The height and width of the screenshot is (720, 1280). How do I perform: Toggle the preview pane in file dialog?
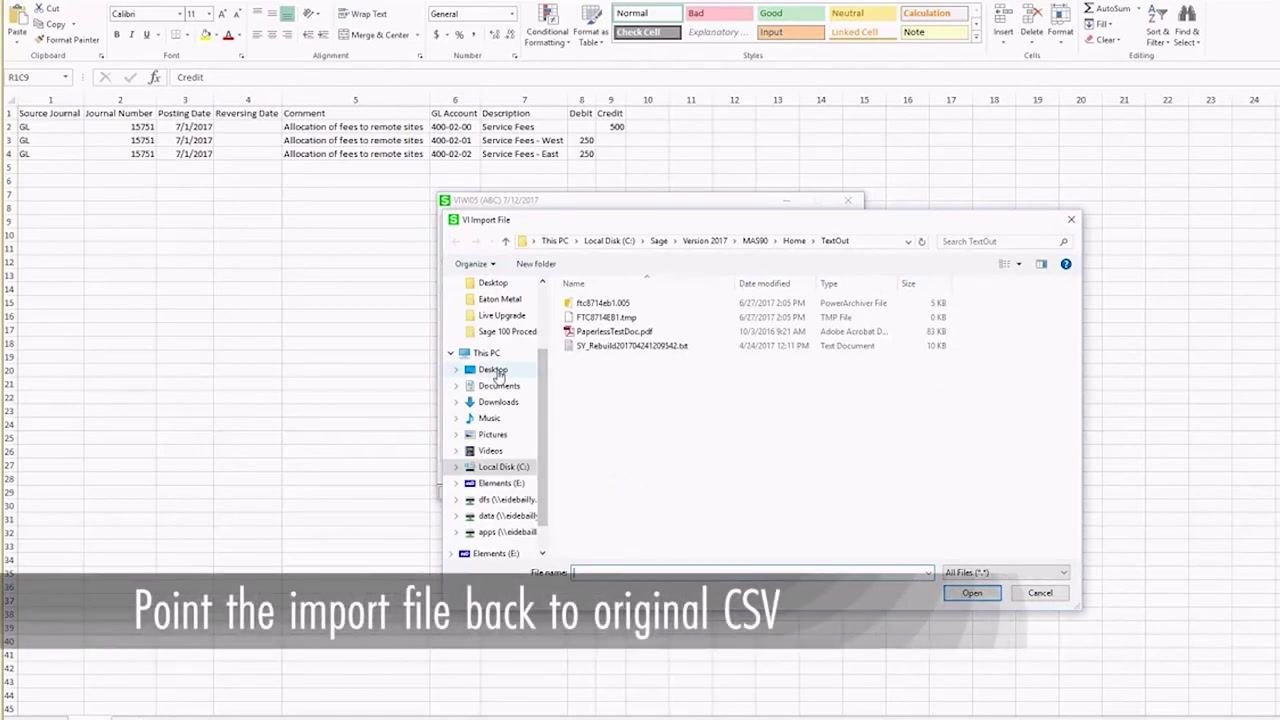point(1041,264)
